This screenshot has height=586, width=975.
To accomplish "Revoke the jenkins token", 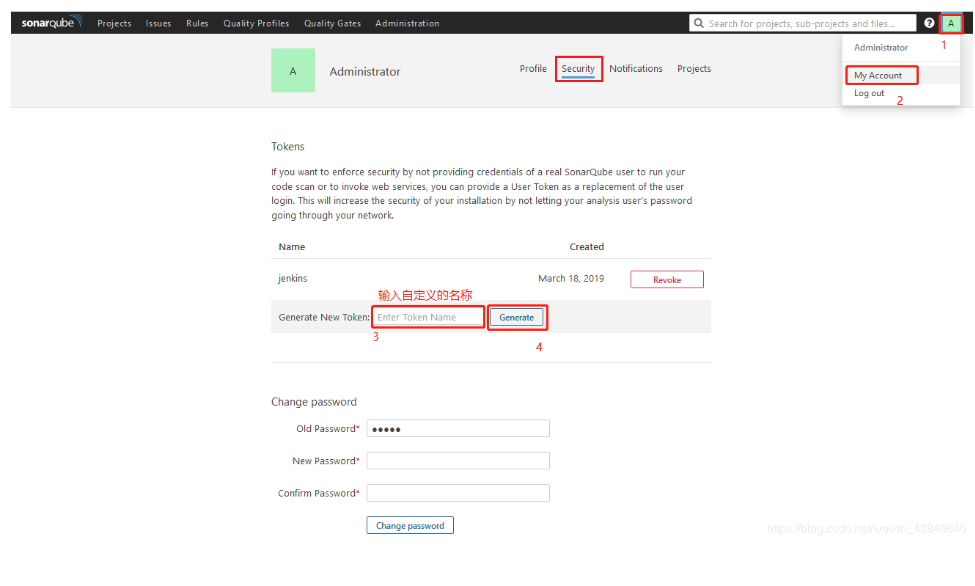I will 667,279.
